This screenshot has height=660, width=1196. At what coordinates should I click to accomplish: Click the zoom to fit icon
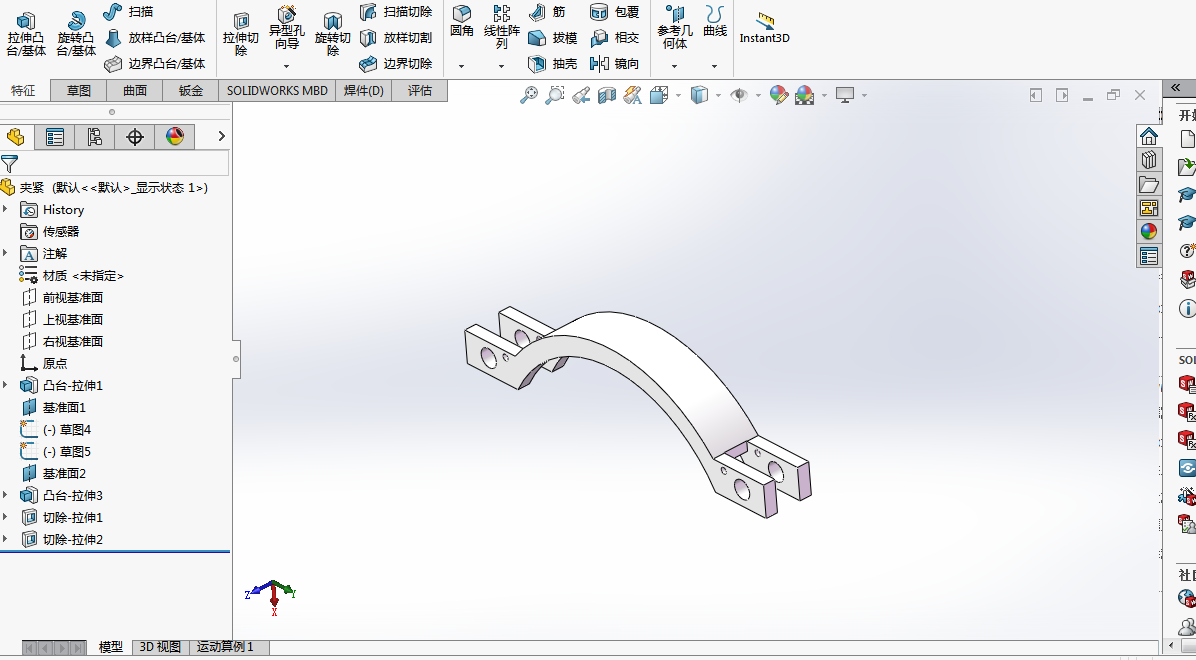coord(529,95)
